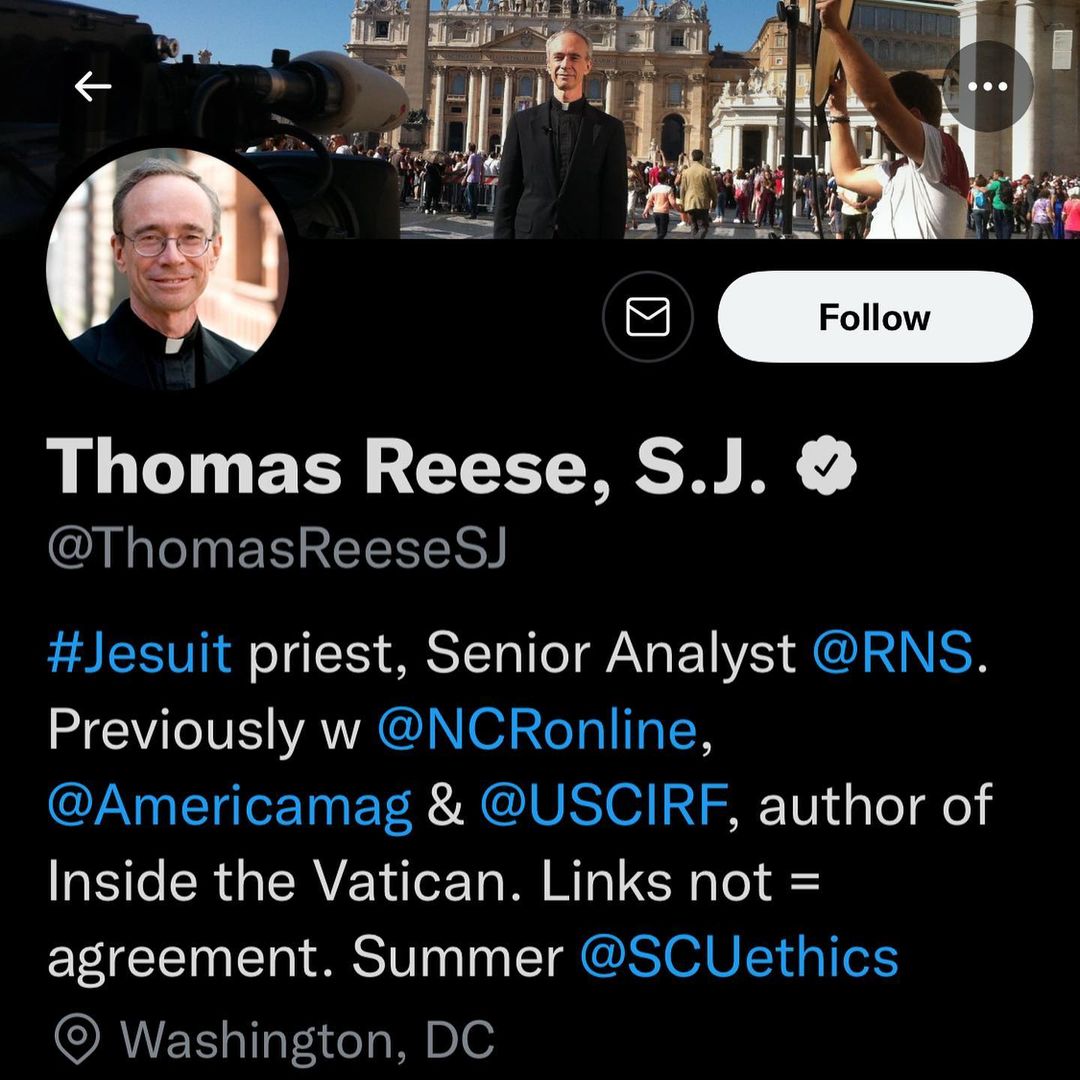The width and height of the screenshot is (1080, 1080).
Task: Open the #Jesuit hashtag link
Action: pos(139,654)
